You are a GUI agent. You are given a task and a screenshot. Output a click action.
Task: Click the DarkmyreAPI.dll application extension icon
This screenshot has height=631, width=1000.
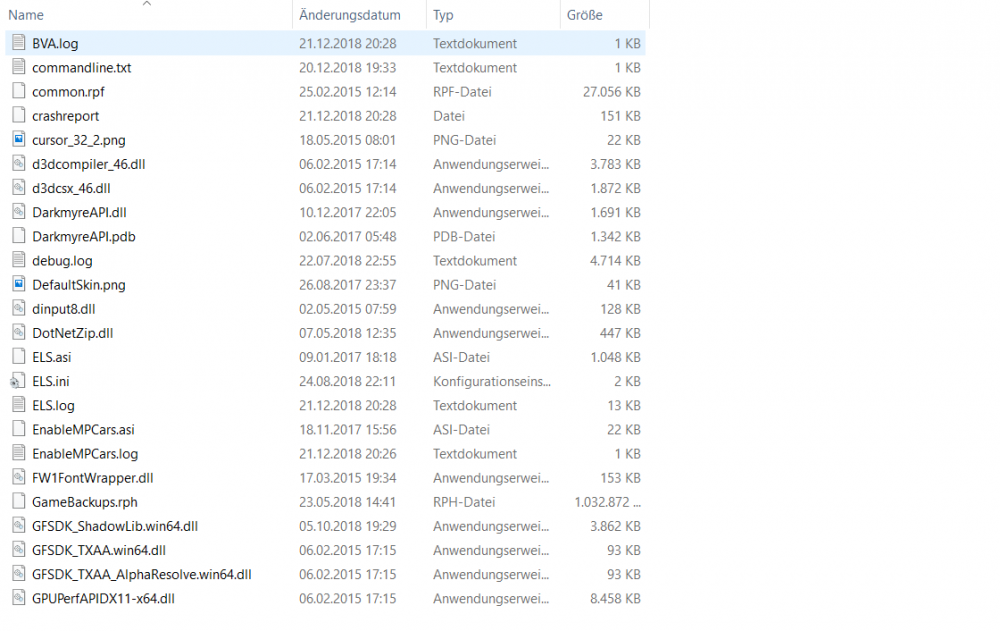(16, 212)
